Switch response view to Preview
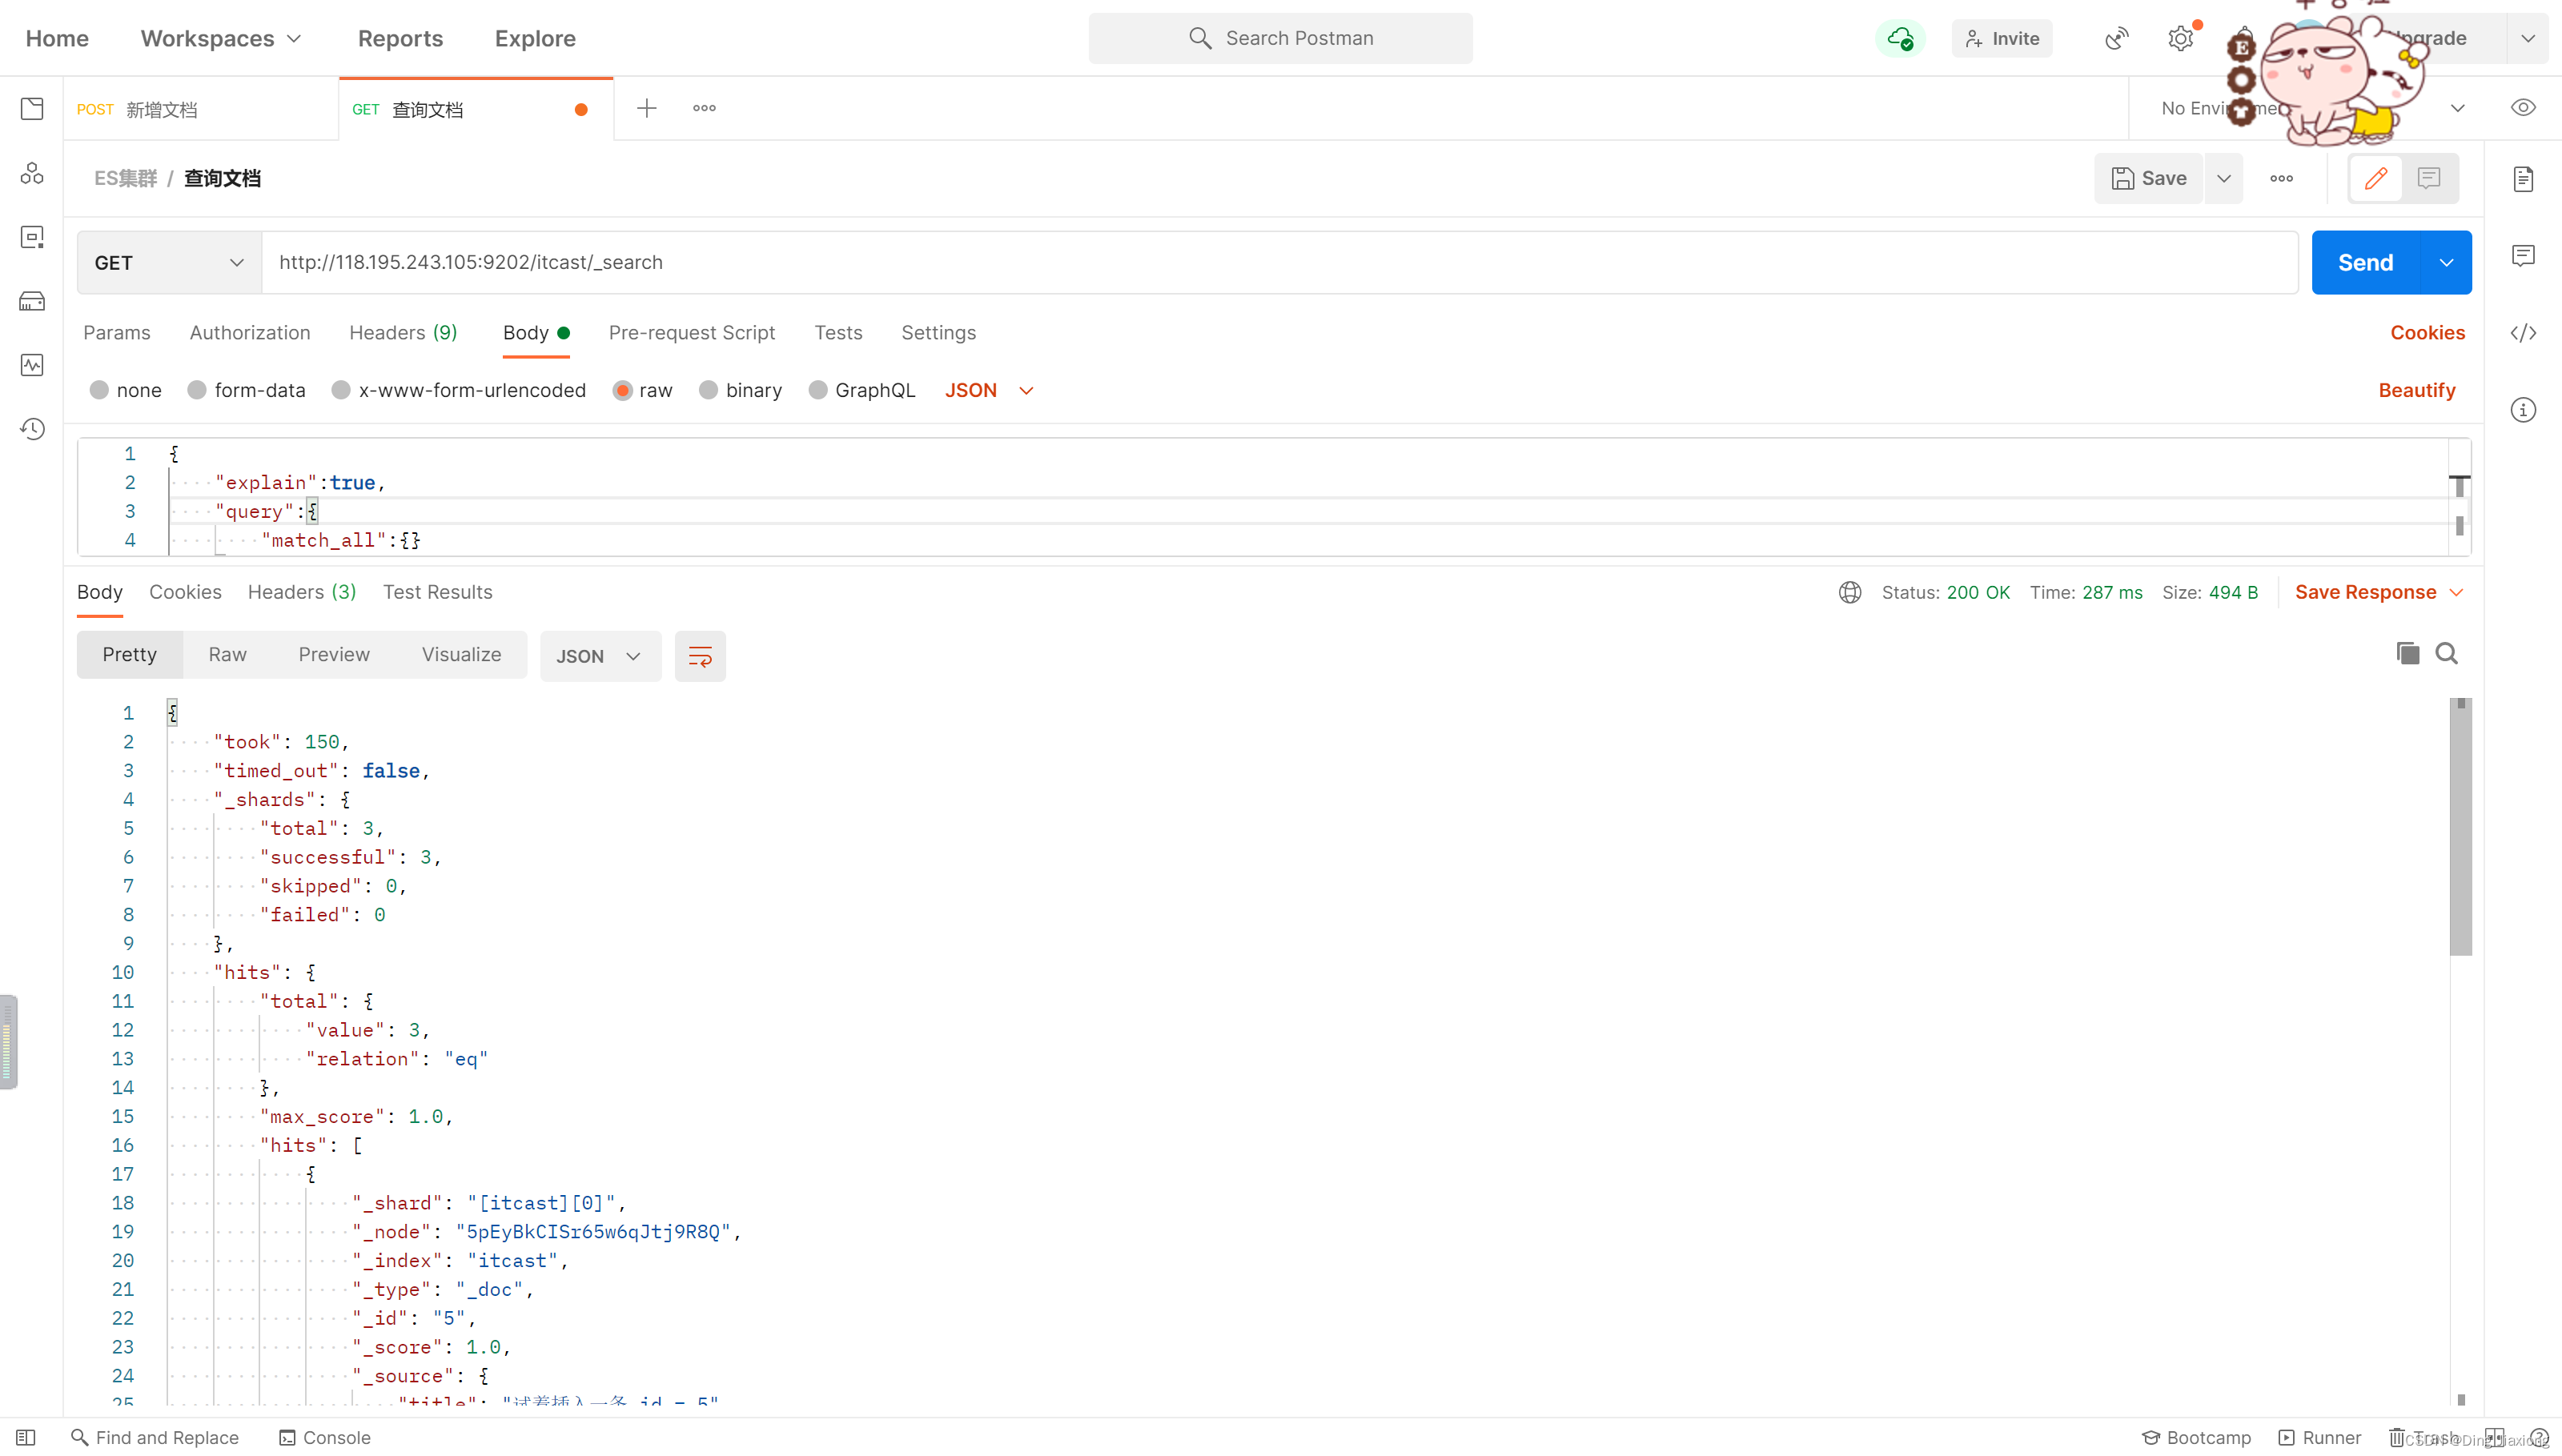 coord(334,654)
